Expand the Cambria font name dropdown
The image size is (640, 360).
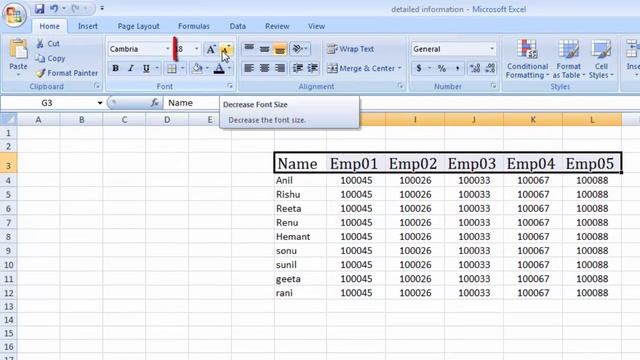click(167, 49)
